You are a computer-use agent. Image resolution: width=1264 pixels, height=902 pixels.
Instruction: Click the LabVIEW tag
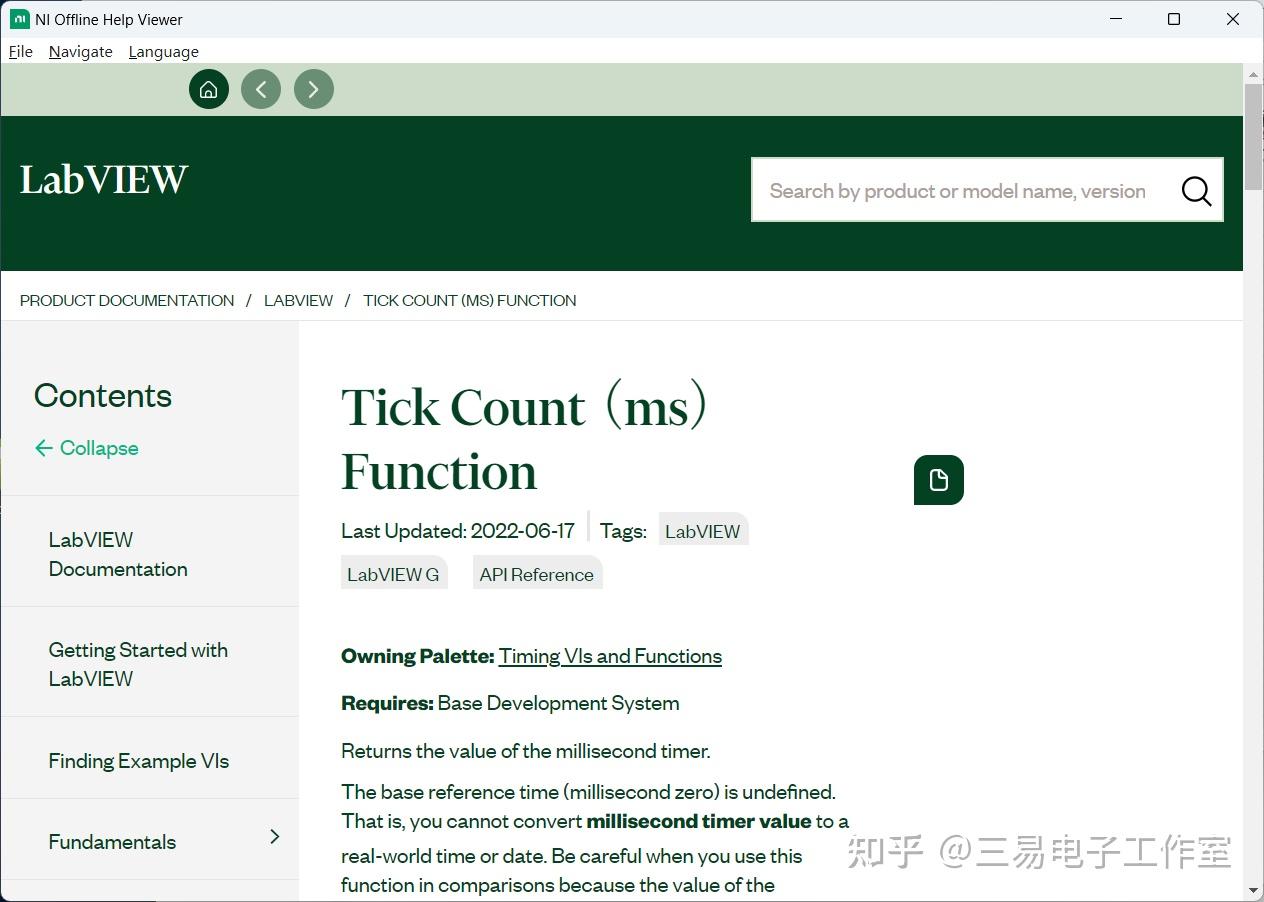tap(703, 531)
